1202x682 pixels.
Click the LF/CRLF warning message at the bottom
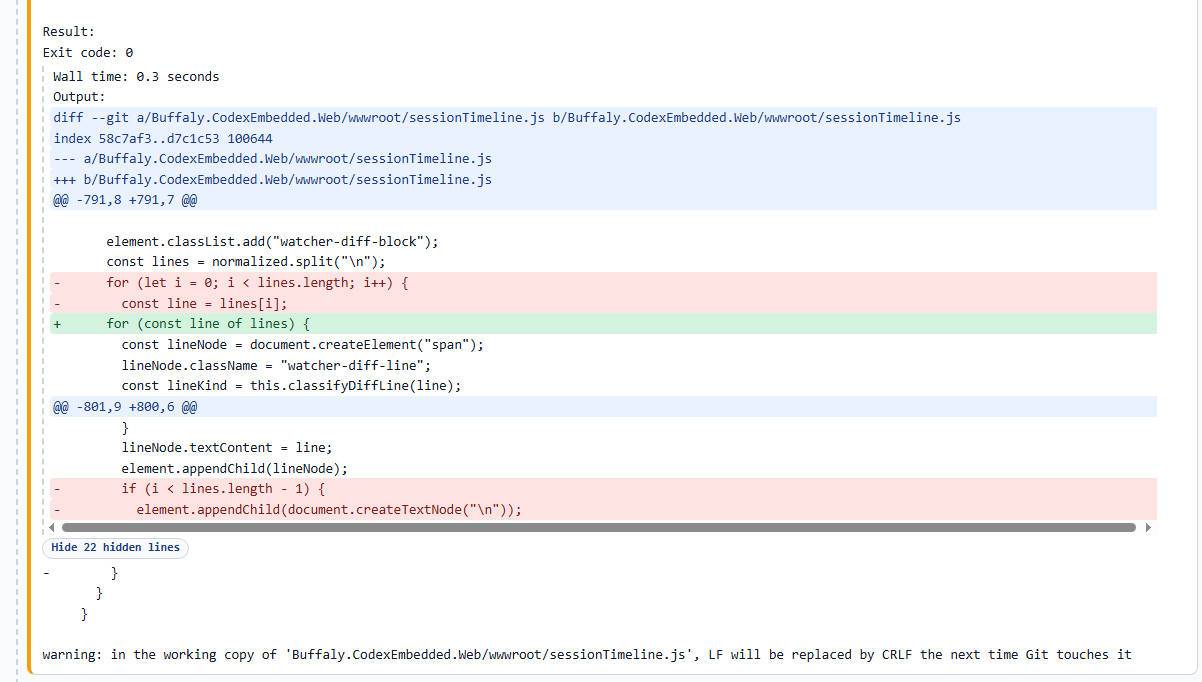[x=585, y=654]
